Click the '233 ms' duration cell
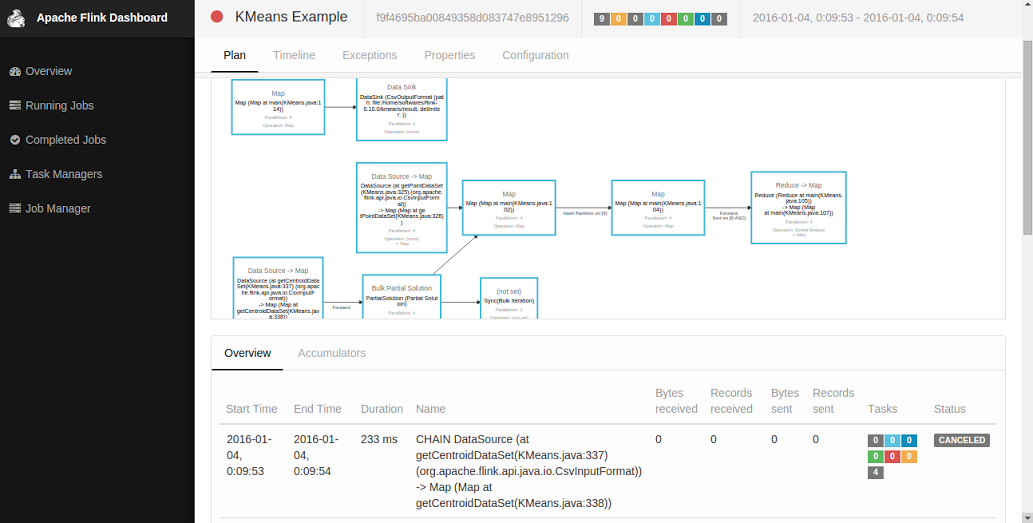The height and width of the screenshot is (523, 1033). coord(379,439)
